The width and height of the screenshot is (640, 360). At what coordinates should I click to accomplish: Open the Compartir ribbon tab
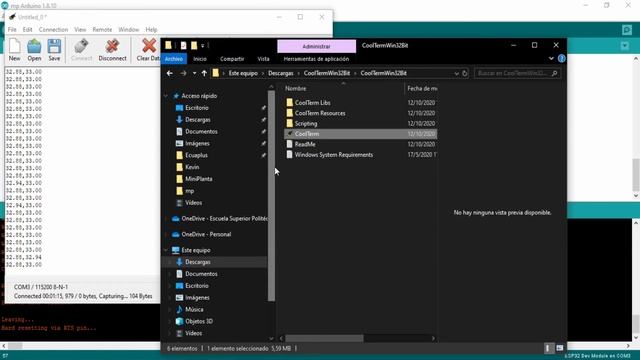(x=232, y=59)
